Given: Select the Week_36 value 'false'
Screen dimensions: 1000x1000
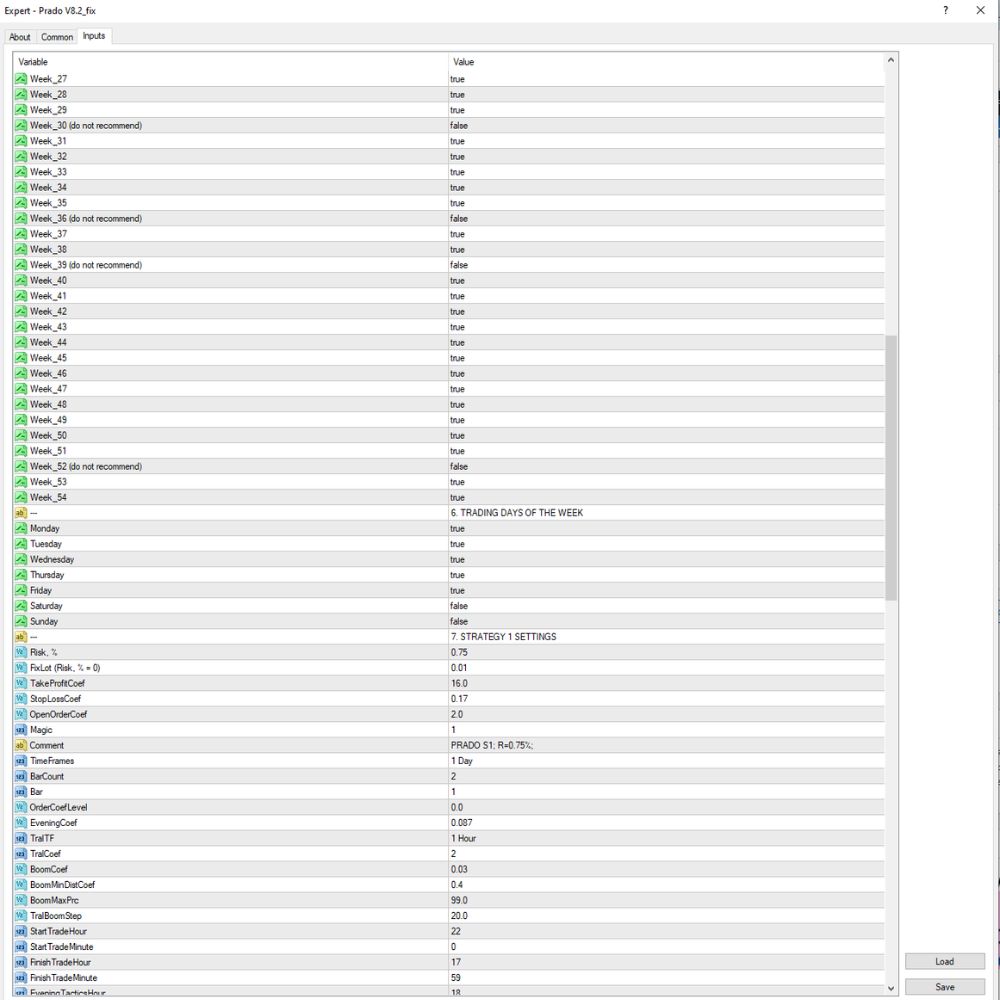Looking at the screenshot, I should 459,219.
